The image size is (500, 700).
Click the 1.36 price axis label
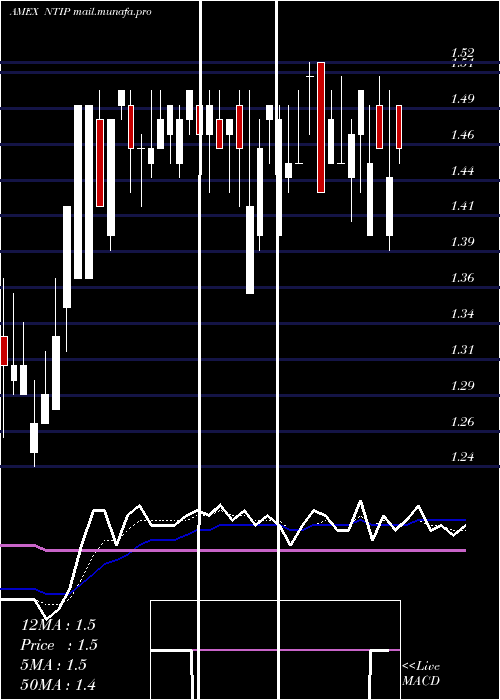(x=462, y=278)
